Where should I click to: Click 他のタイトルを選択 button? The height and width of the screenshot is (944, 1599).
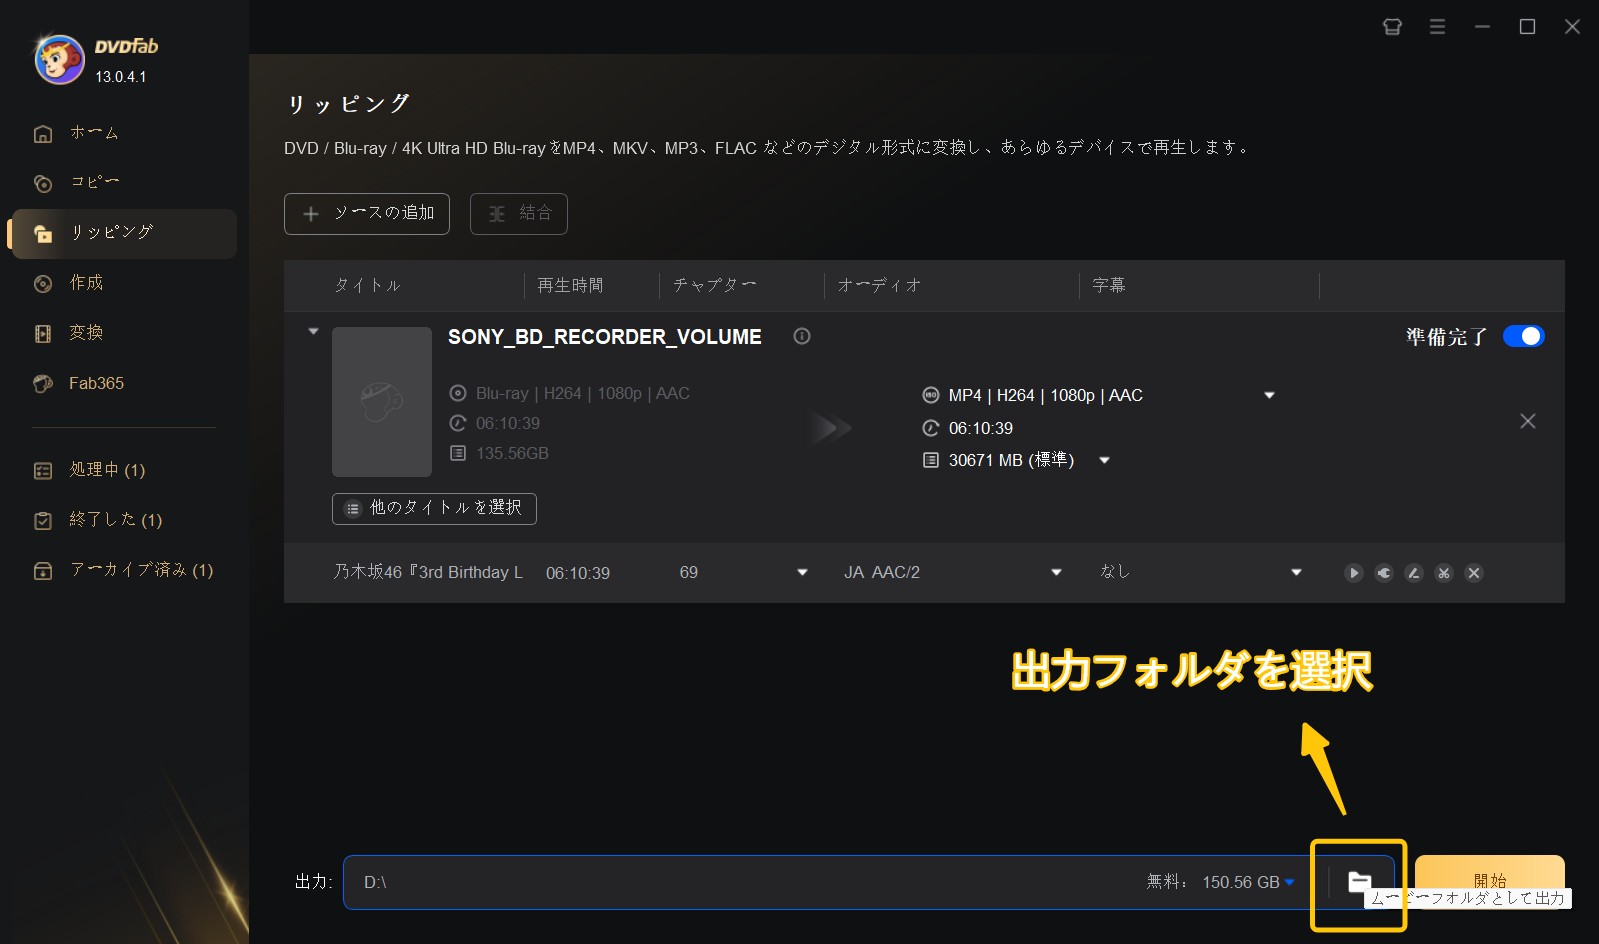pyautogui.click(x=434, y=508)
